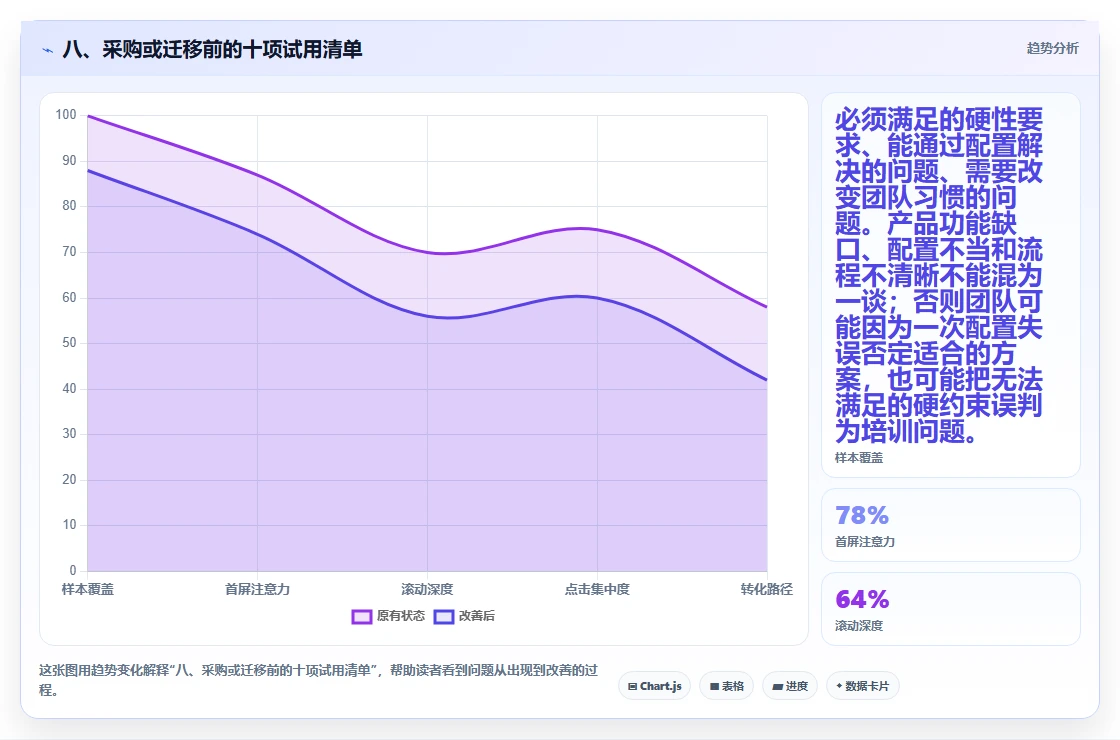Click the large purple text in the top-right card
1120x740 pixels.
[939, 276]
